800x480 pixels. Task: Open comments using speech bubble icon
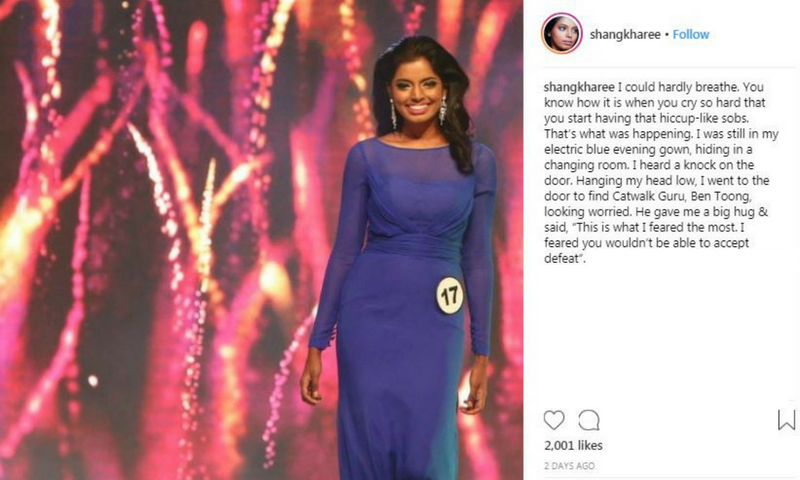pyautogui.click(x=589, y=420)
